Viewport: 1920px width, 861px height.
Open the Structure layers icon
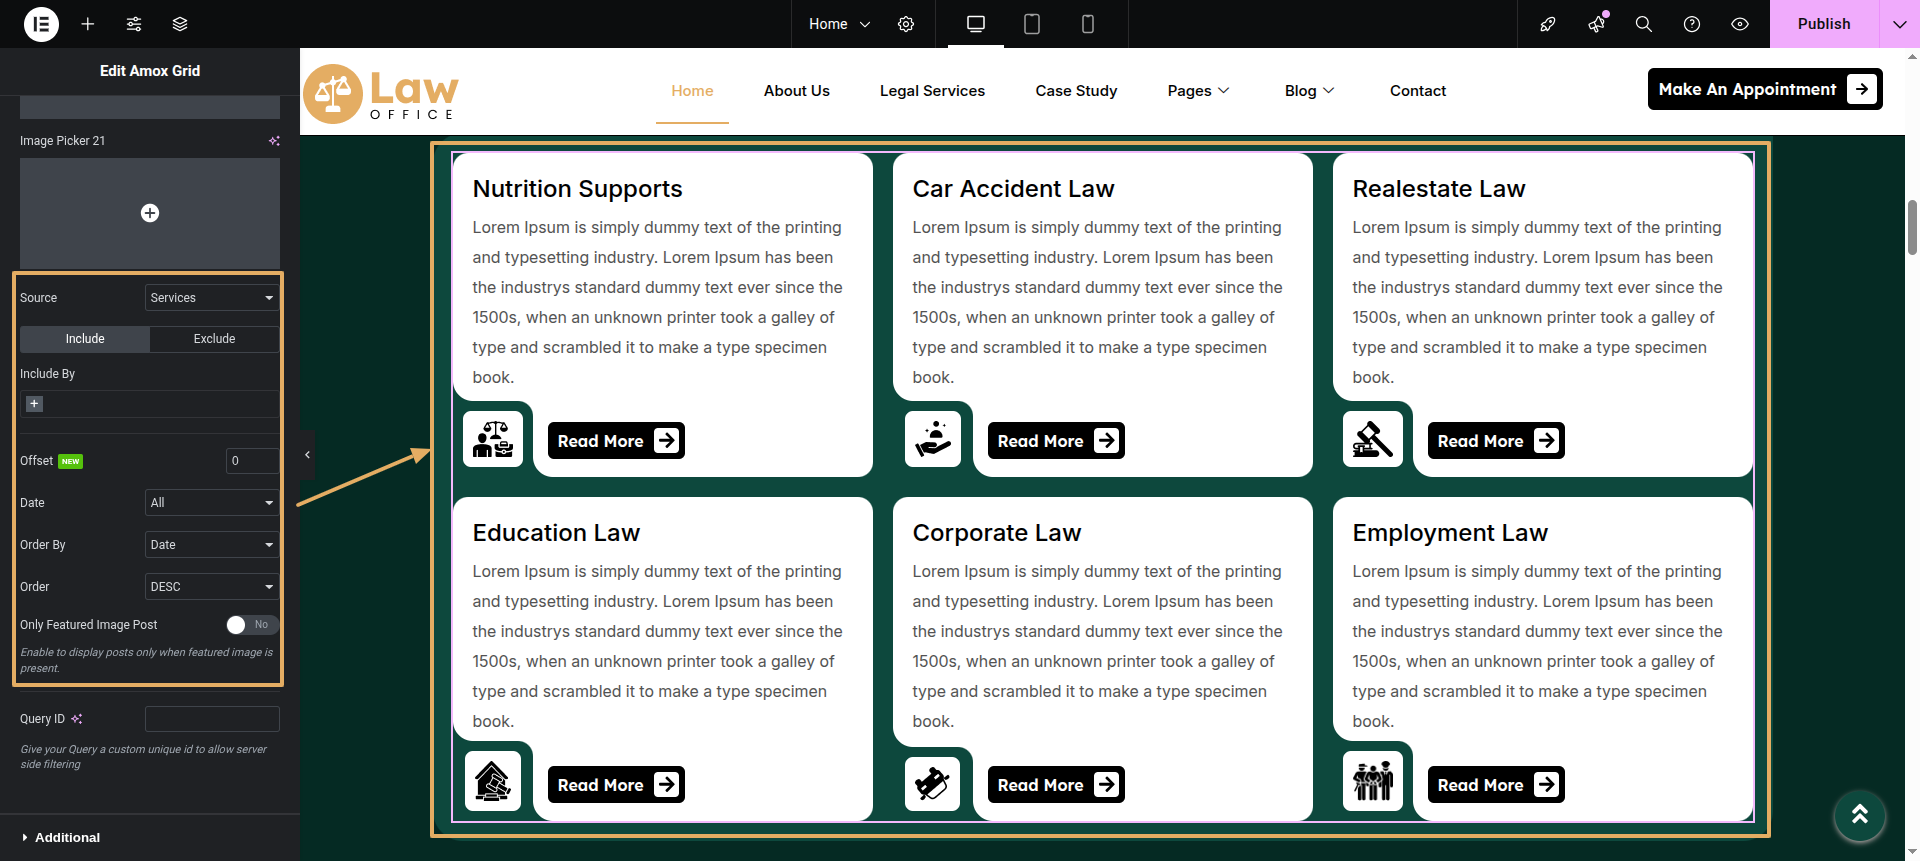click(x=180, y=24)
